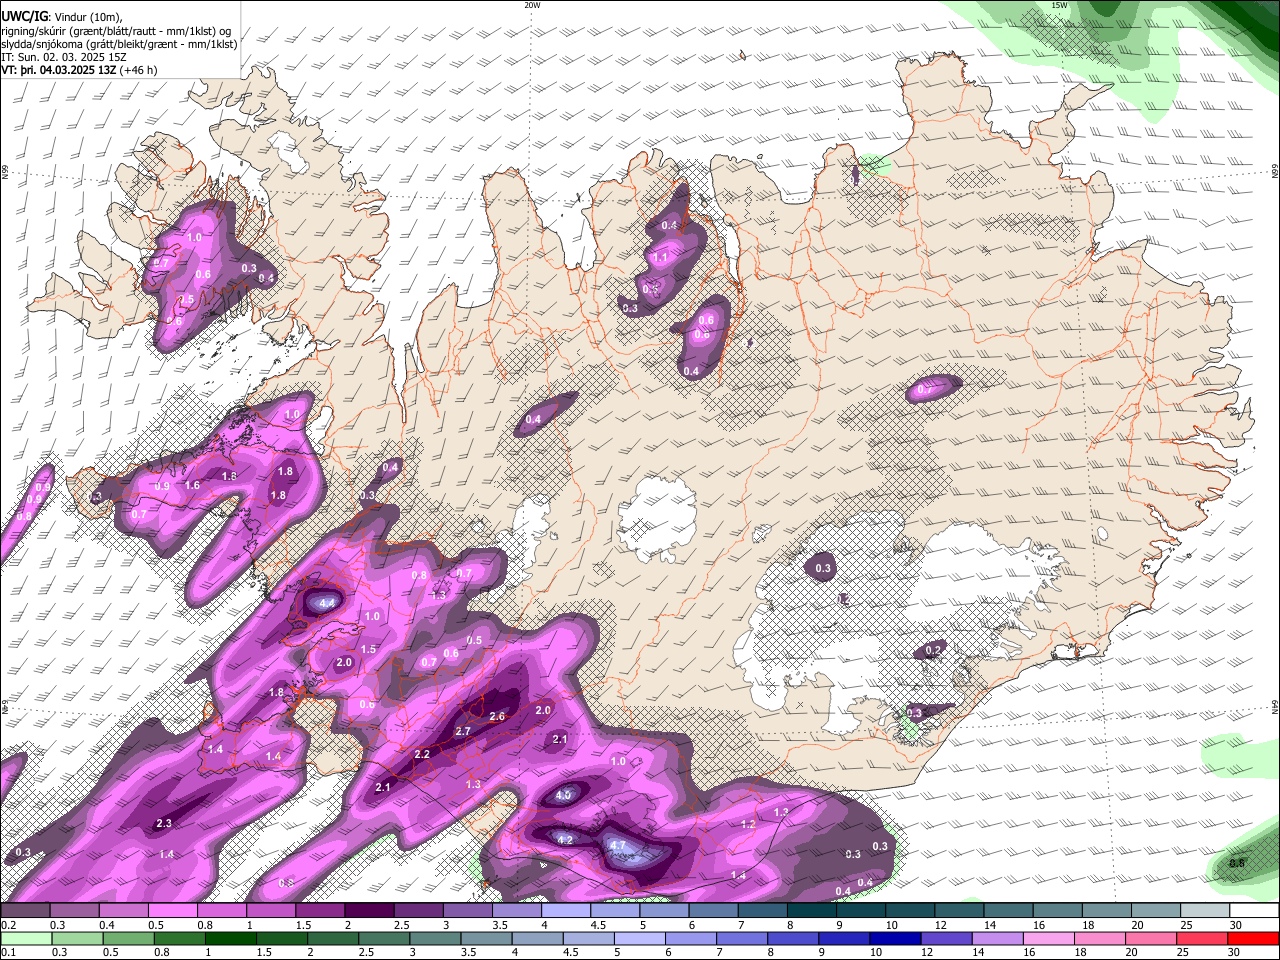1280x960 pixels.
Task: Click the 2.2 precipitation value on the map
Action: [422, 754]
